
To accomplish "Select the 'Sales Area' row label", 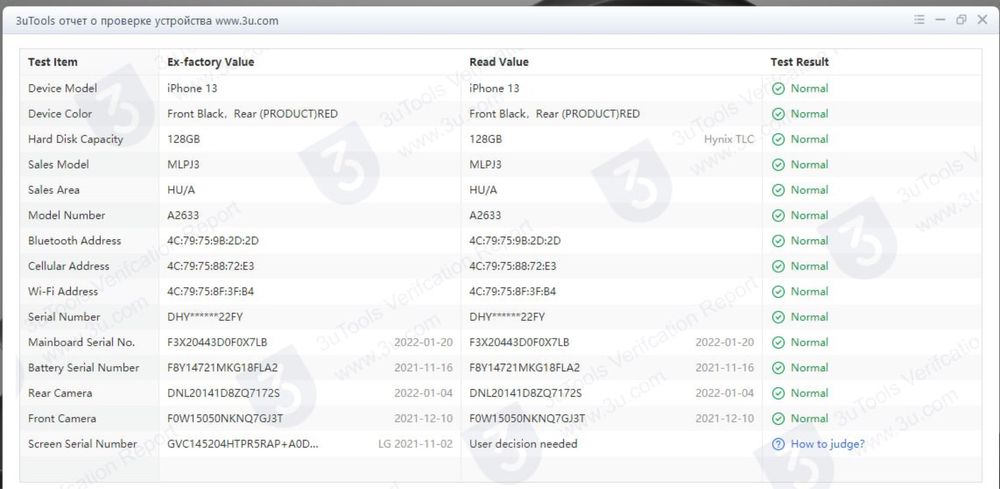I will click(54, 190).
